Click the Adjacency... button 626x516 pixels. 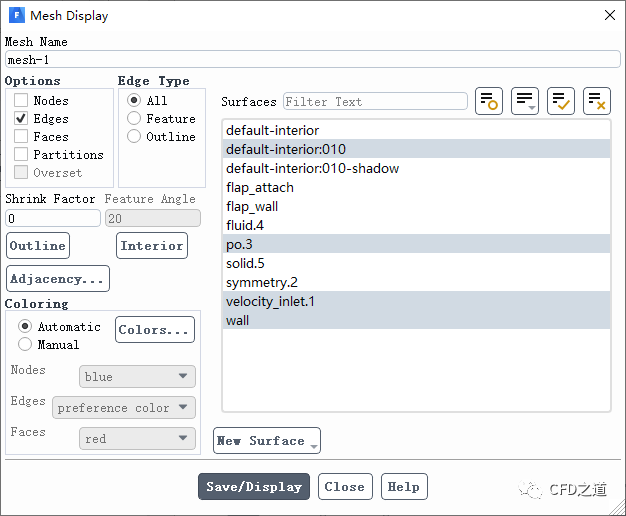click(58, 279)
